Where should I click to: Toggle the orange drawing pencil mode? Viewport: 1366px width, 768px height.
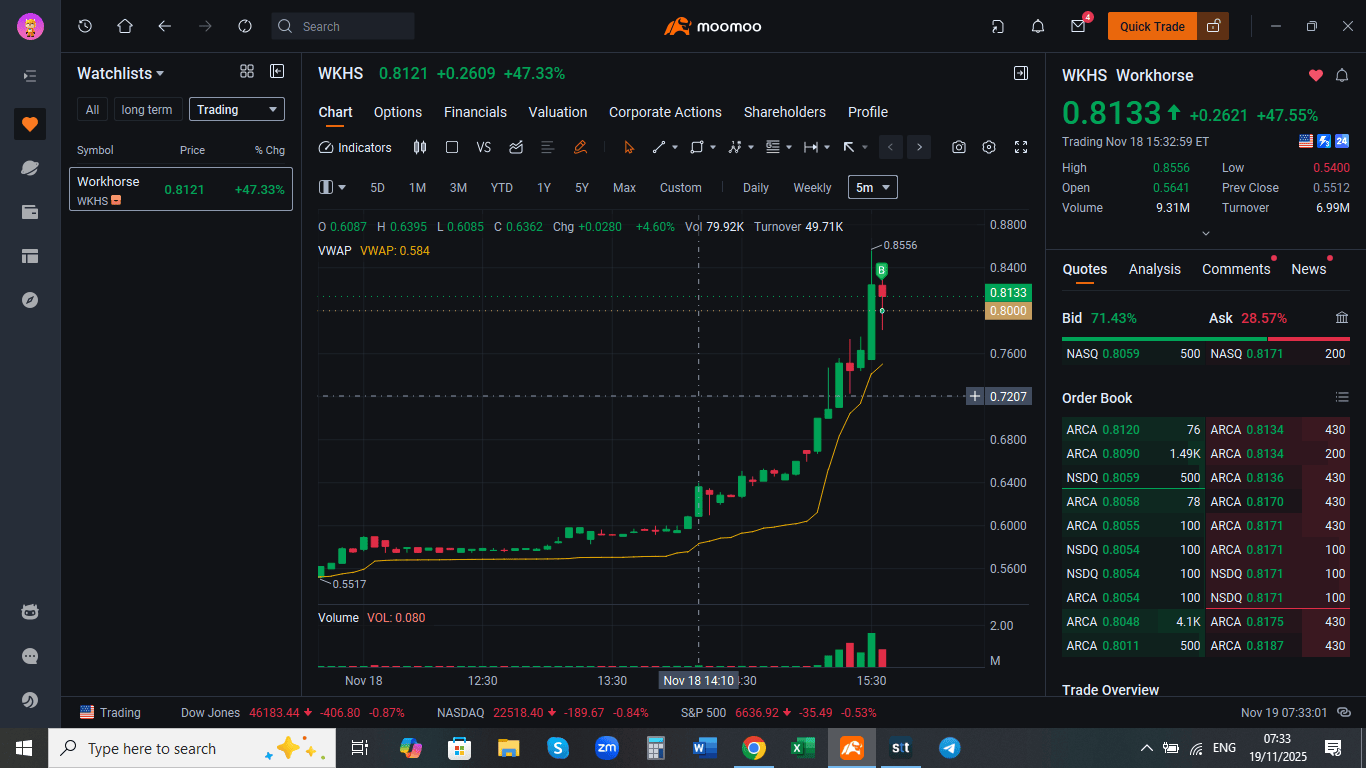pos(580,147)
